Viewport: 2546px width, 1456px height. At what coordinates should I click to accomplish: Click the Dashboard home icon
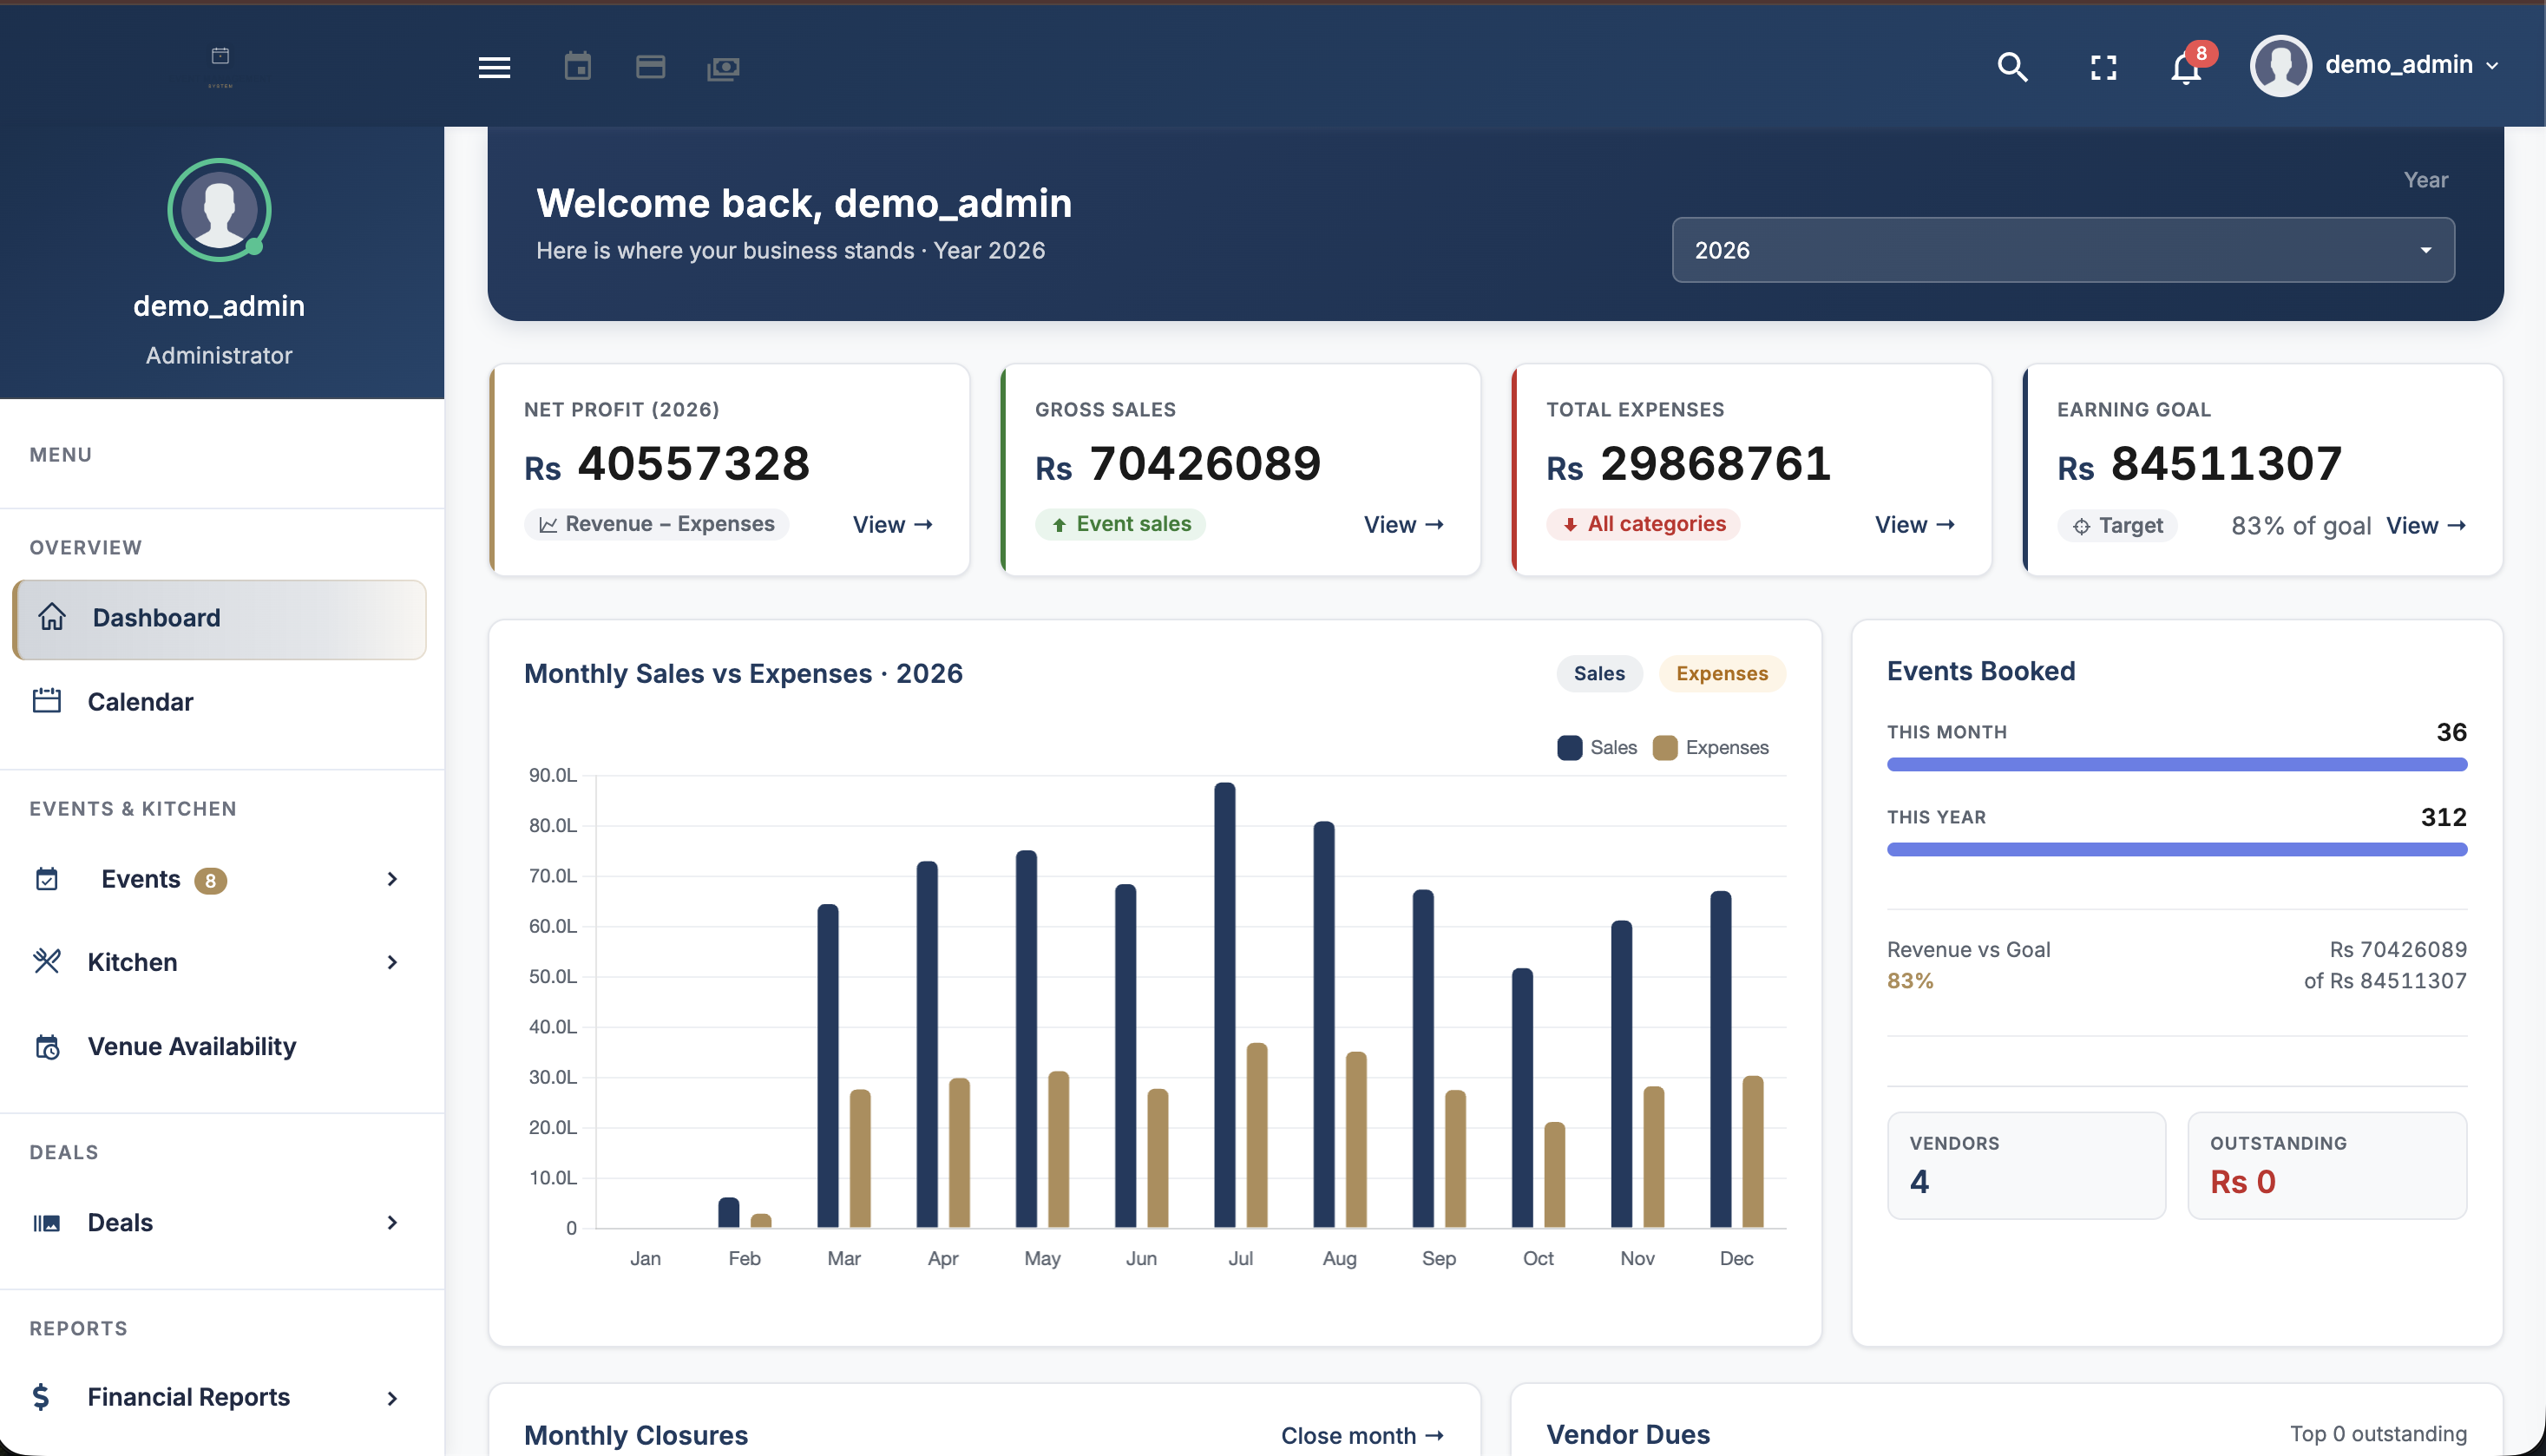pyautogui.click(x=52, y=617)
